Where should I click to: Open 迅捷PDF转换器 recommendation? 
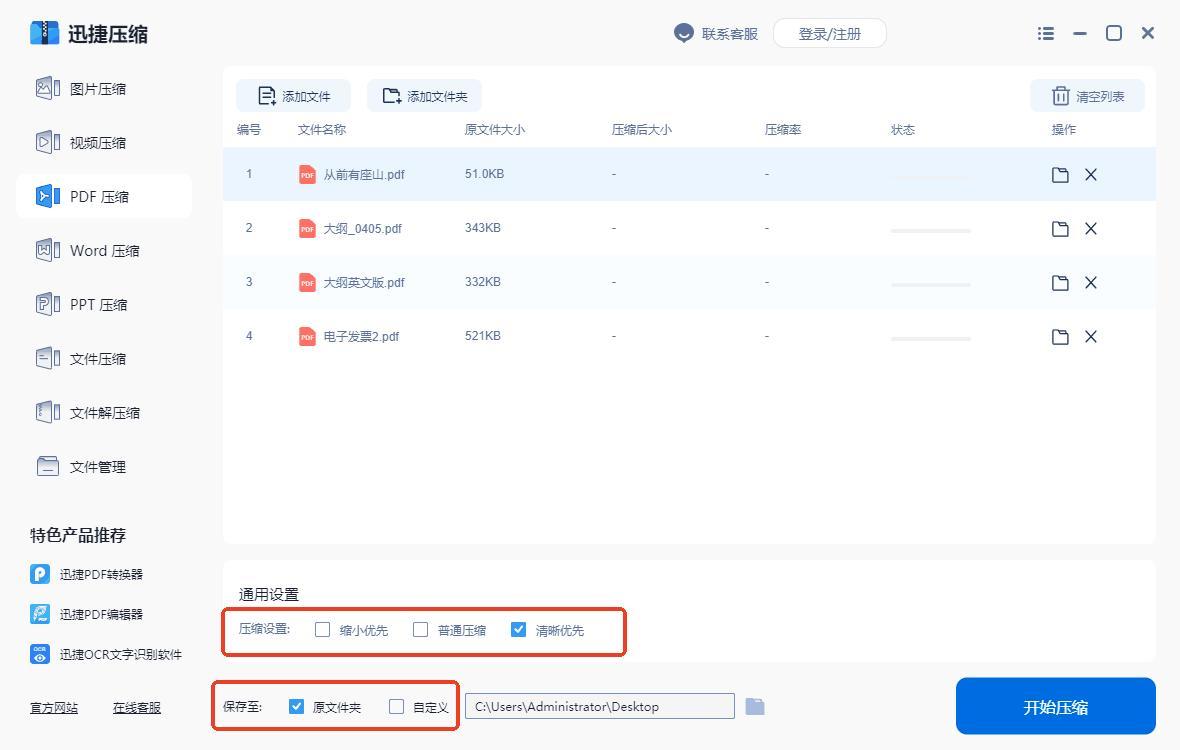87,575
